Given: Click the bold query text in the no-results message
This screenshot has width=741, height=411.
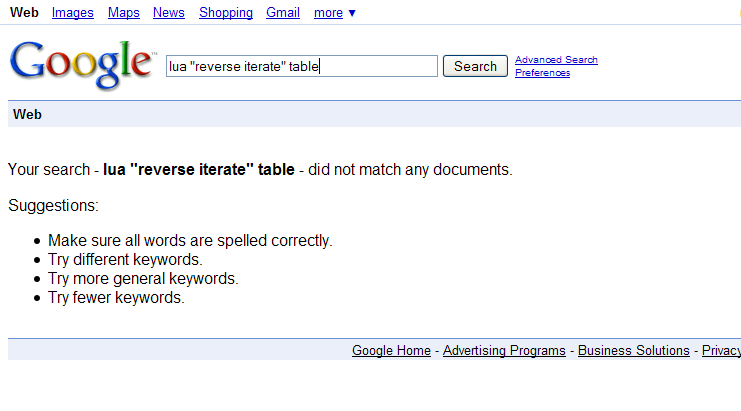Looking at the screenshot, I should click(199, 170).
